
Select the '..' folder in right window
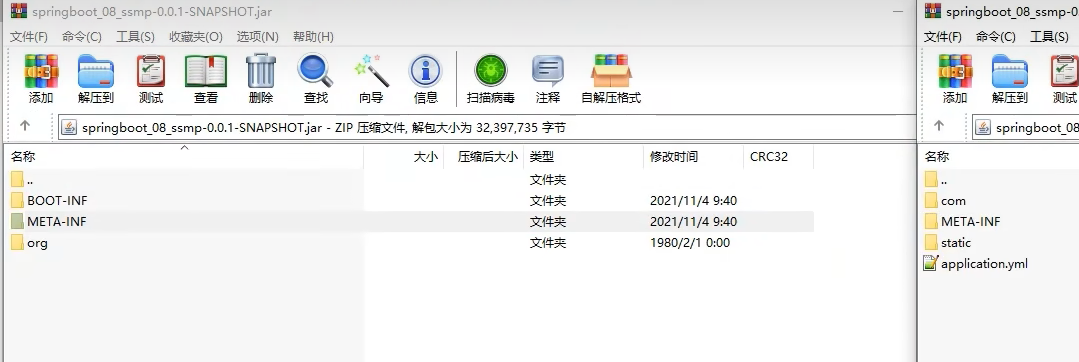[937, 180]
